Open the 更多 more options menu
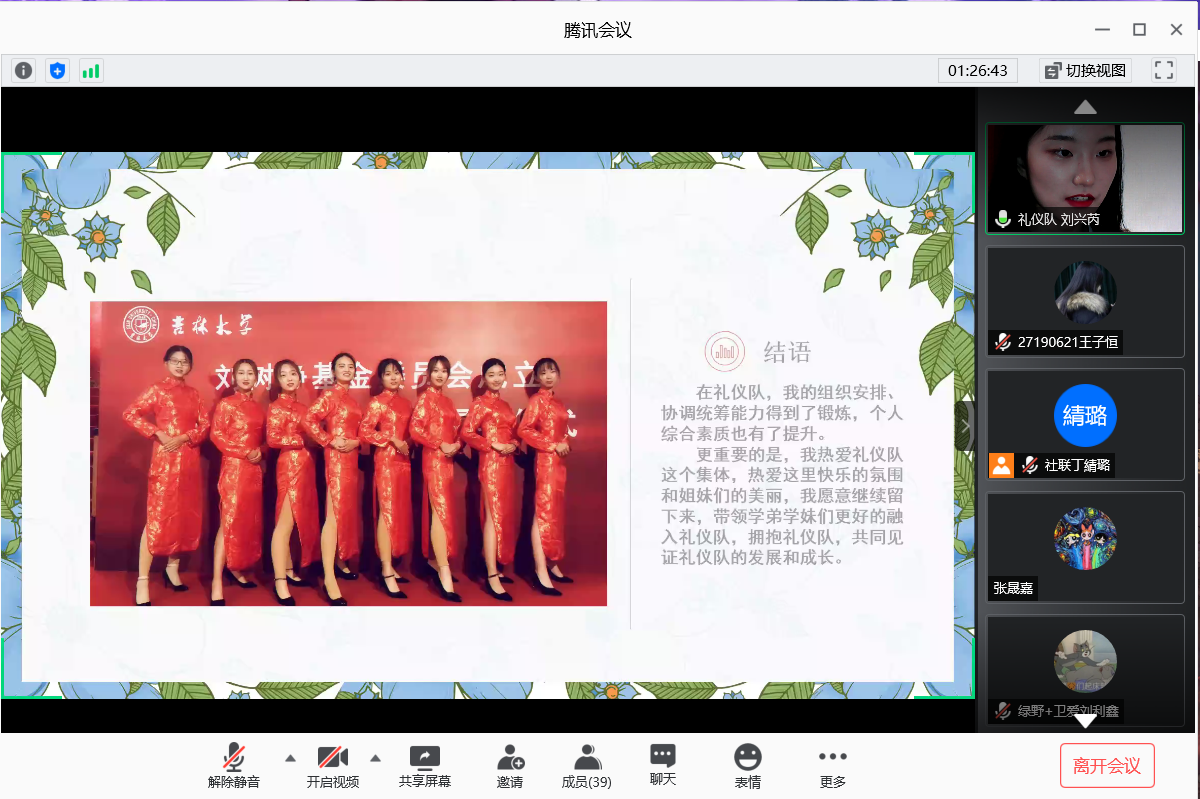 (x=832, y=766)
